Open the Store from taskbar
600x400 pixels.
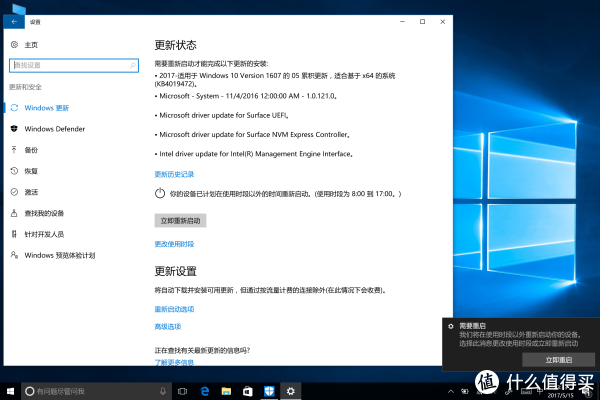248,391
